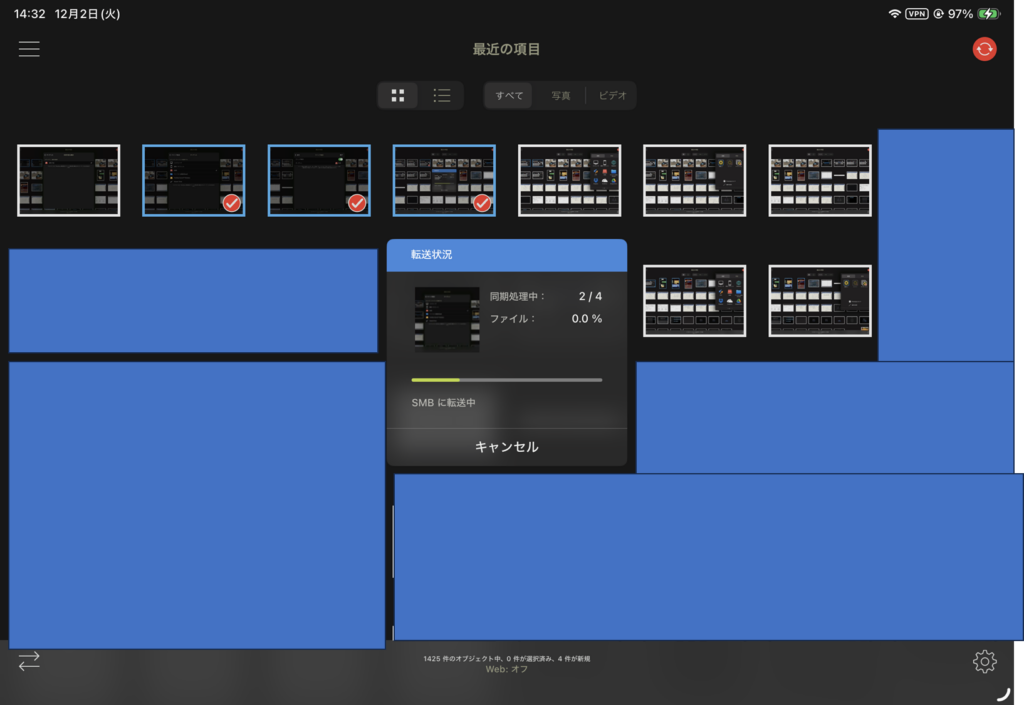
Task: Open the settings gear
Action: pyautogui.click(x=984, y=661)
